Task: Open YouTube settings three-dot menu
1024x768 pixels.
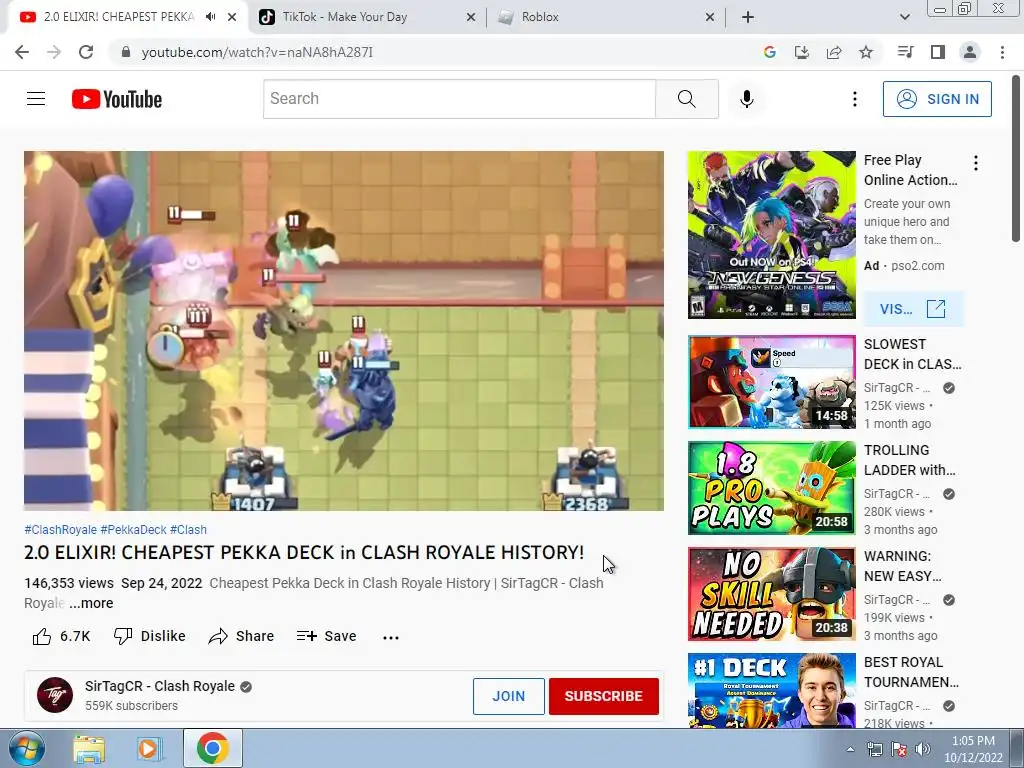Action: 854,99
